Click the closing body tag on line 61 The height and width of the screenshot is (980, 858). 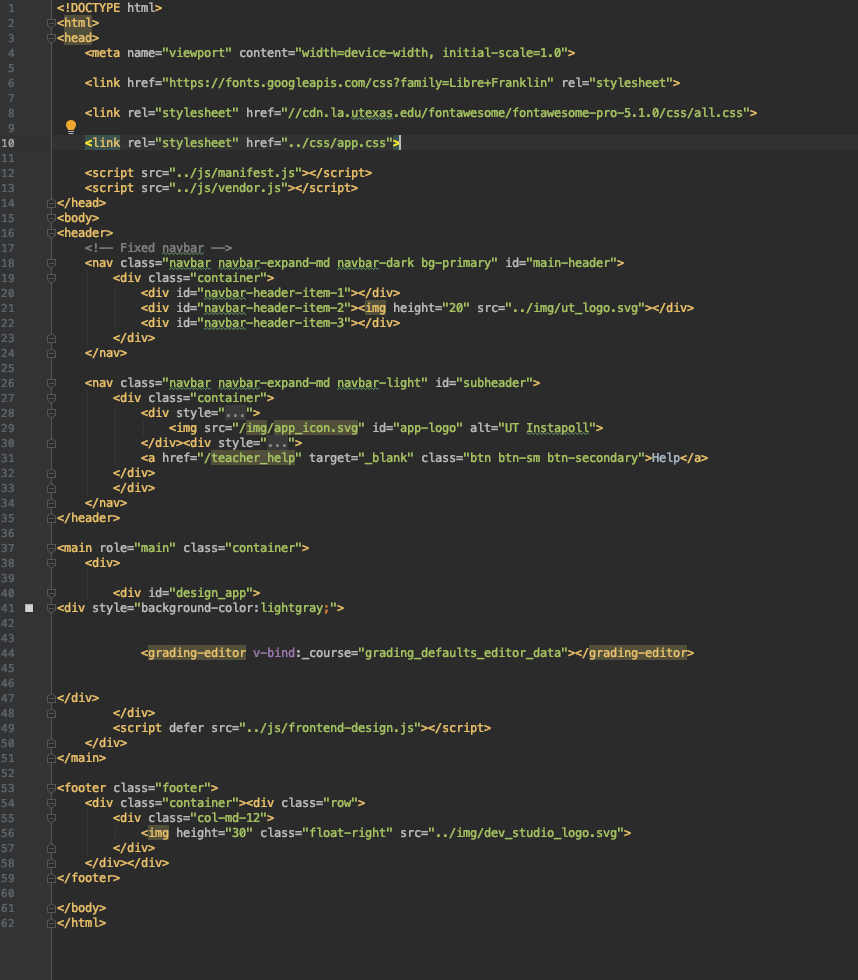pos(81,908)
